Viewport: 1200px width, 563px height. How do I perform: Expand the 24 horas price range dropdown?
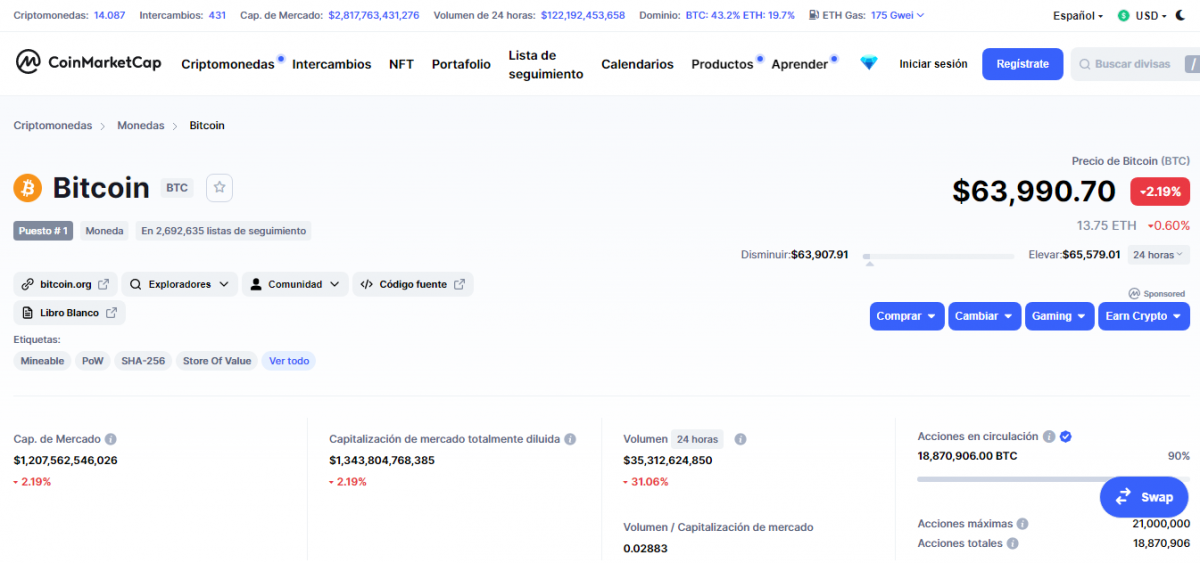point(1158,255)
